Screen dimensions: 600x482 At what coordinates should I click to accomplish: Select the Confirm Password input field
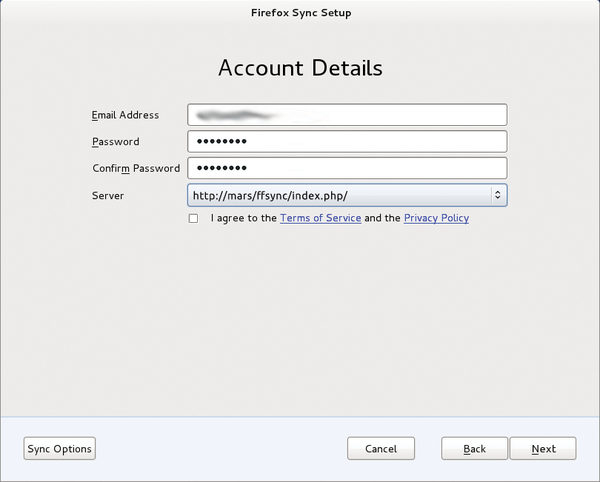click(x=347, y=168)
